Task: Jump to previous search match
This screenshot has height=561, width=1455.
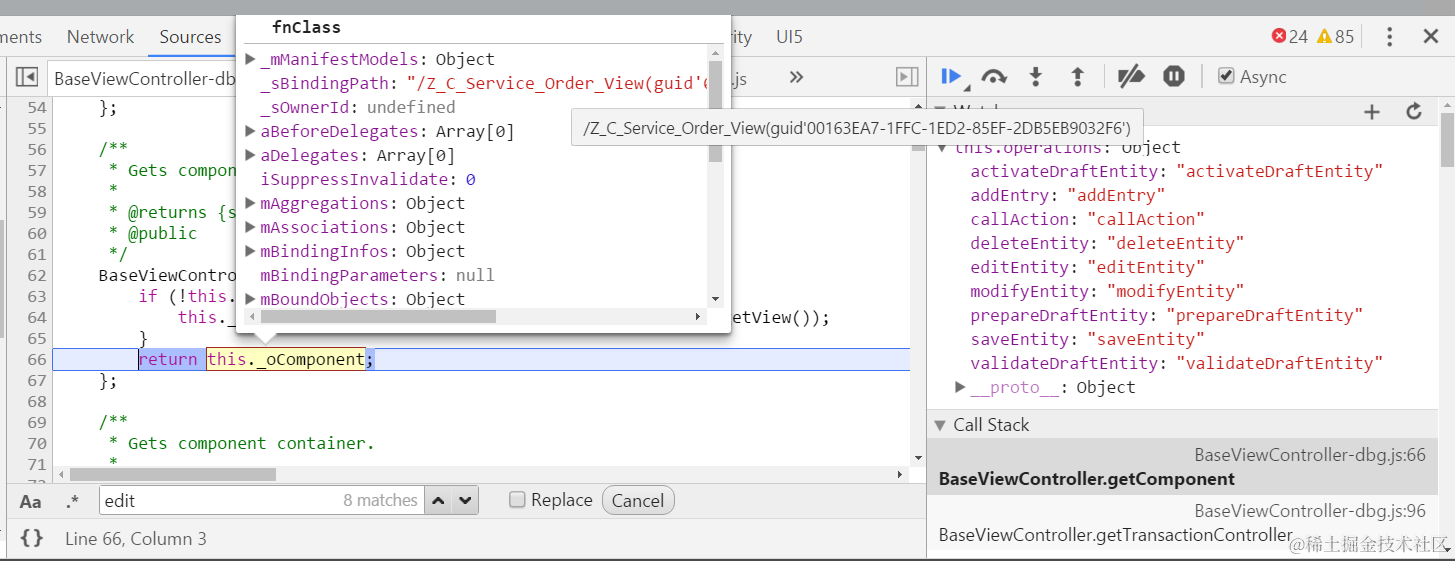Action: pos(439,500)
